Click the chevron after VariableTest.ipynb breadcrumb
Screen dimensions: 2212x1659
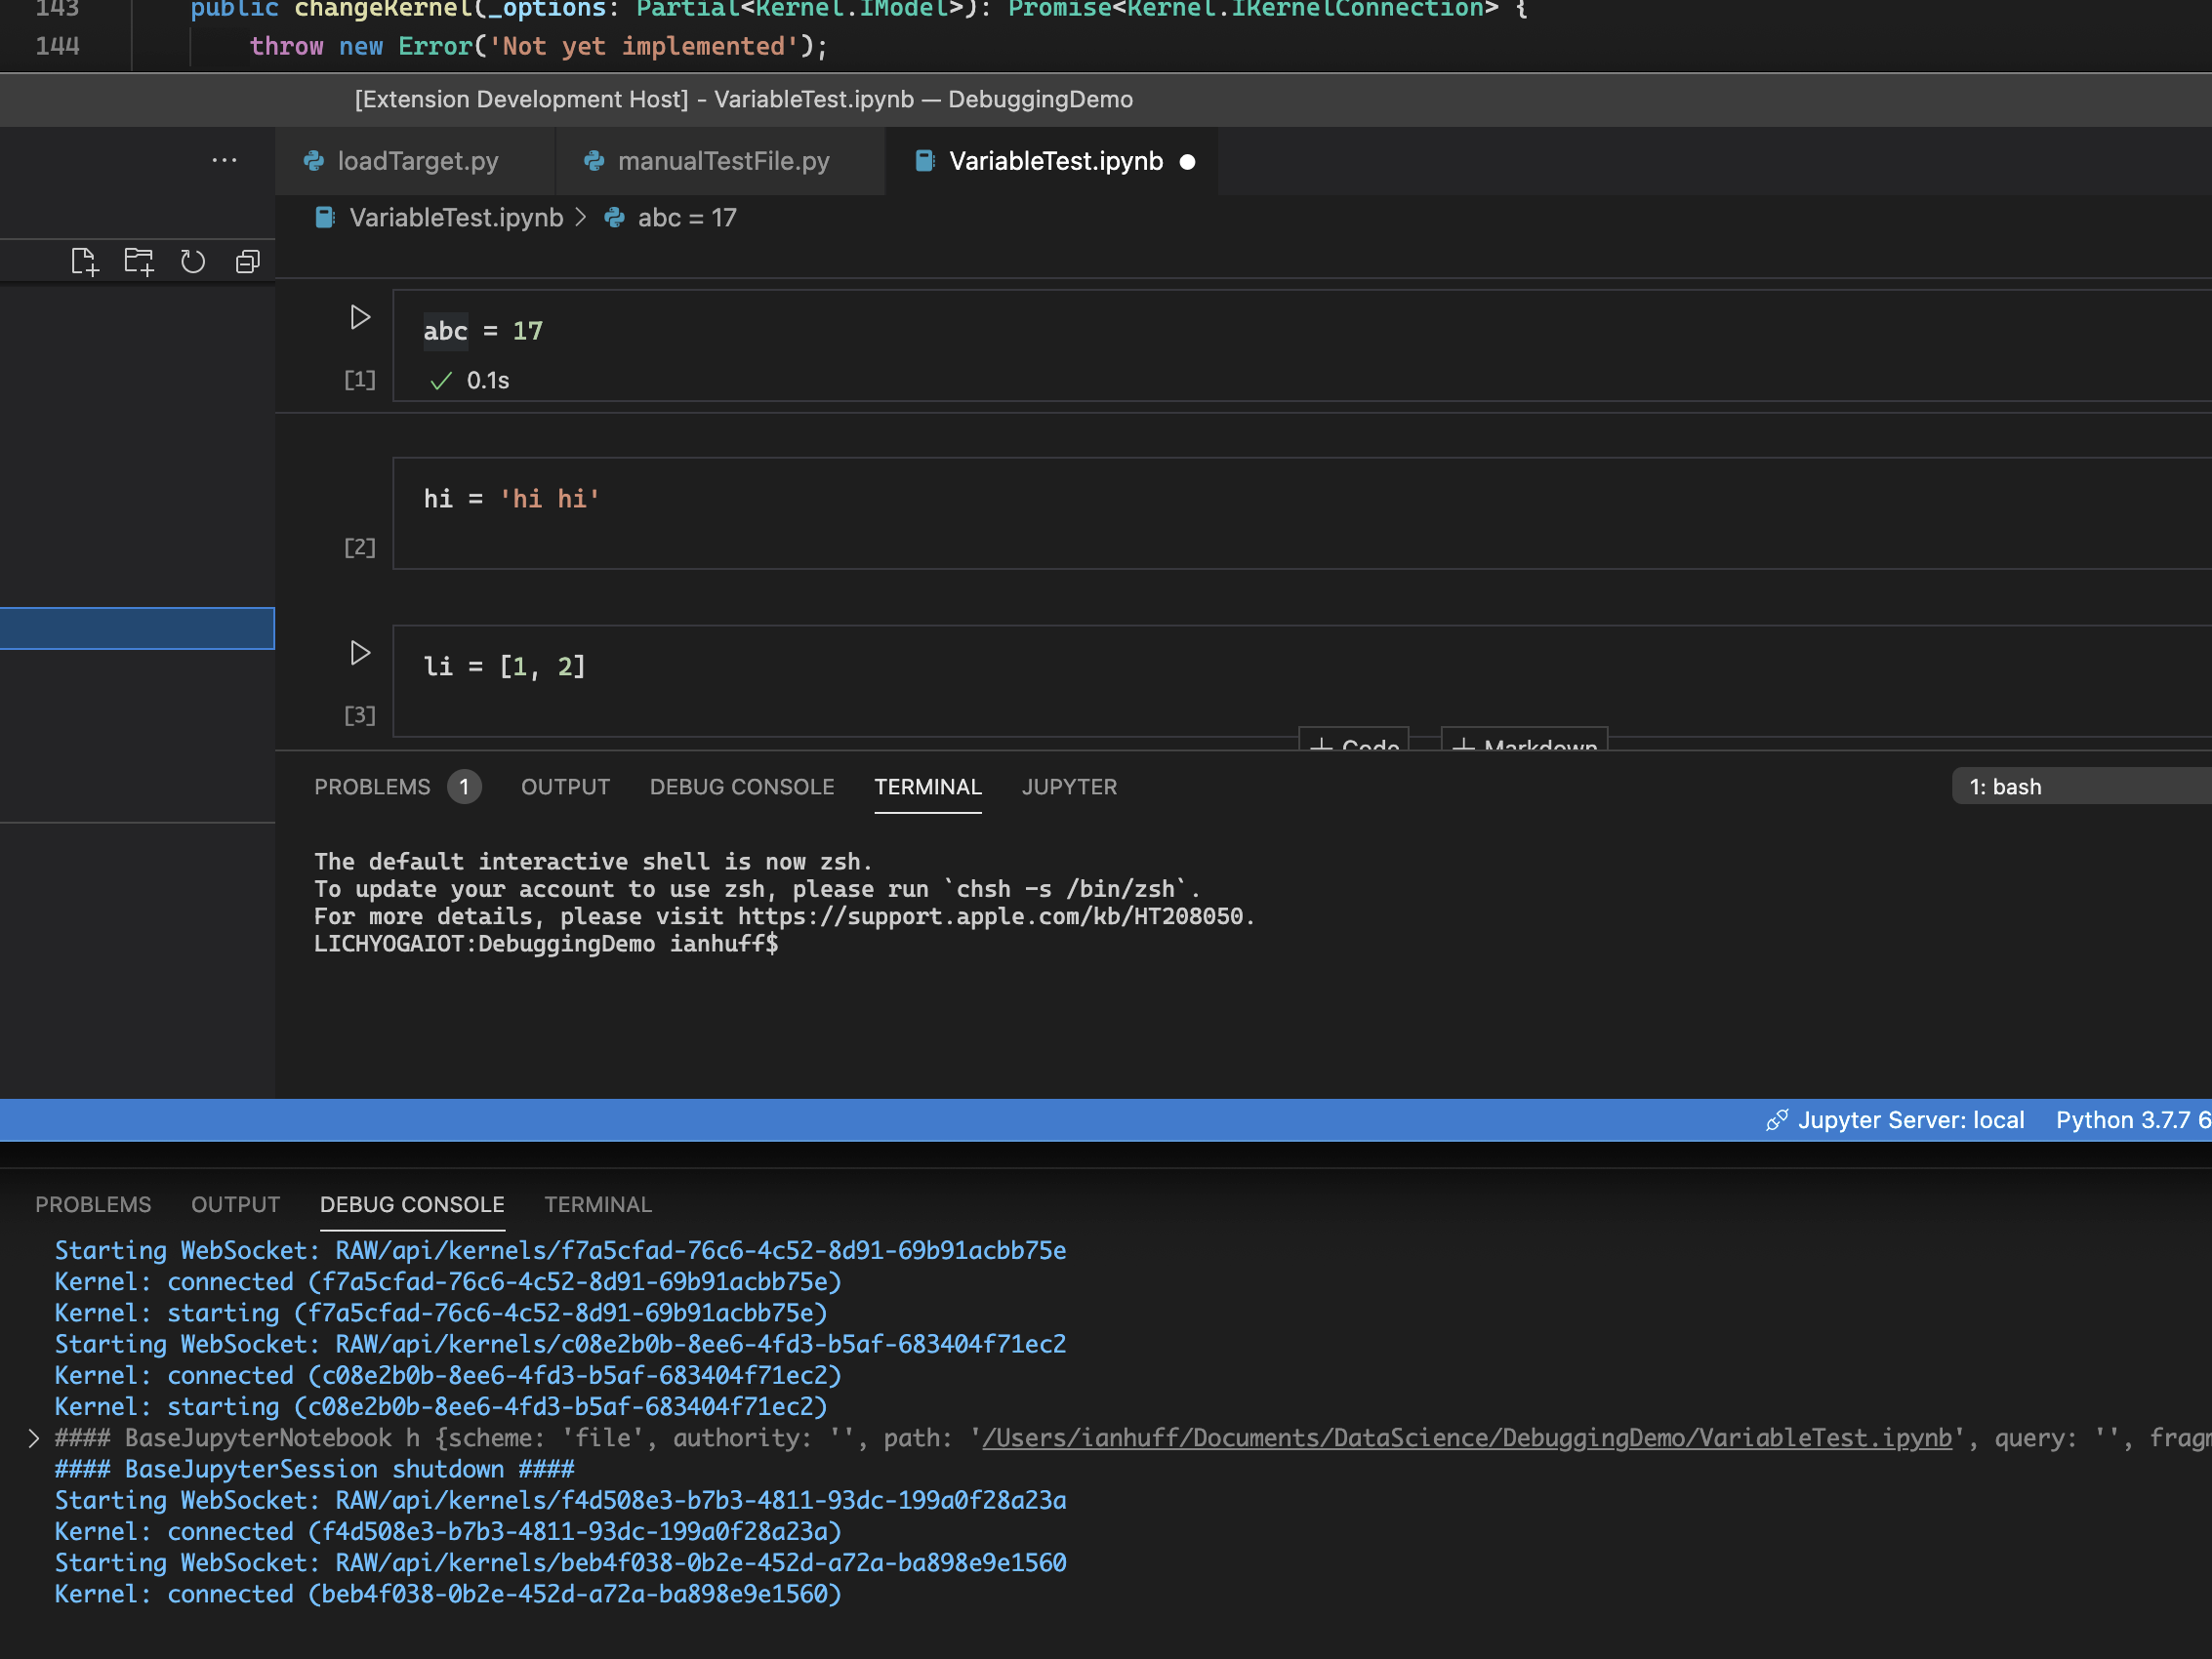point(581,217)
